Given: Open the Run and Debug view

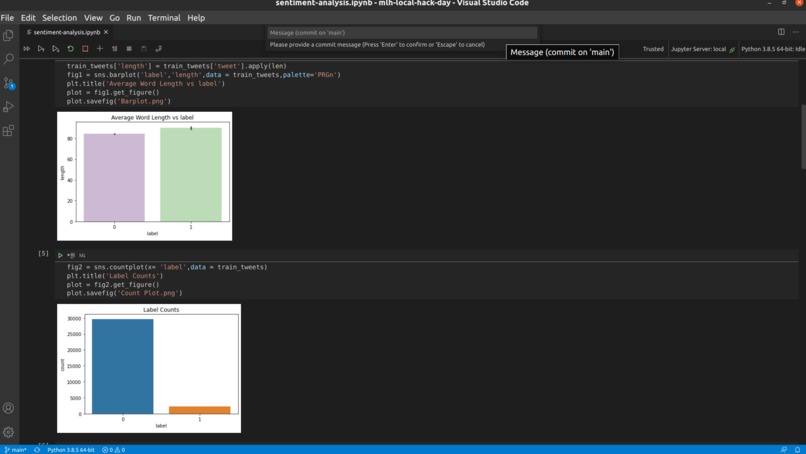Looking at the screenshot, I should pos(8,106).
